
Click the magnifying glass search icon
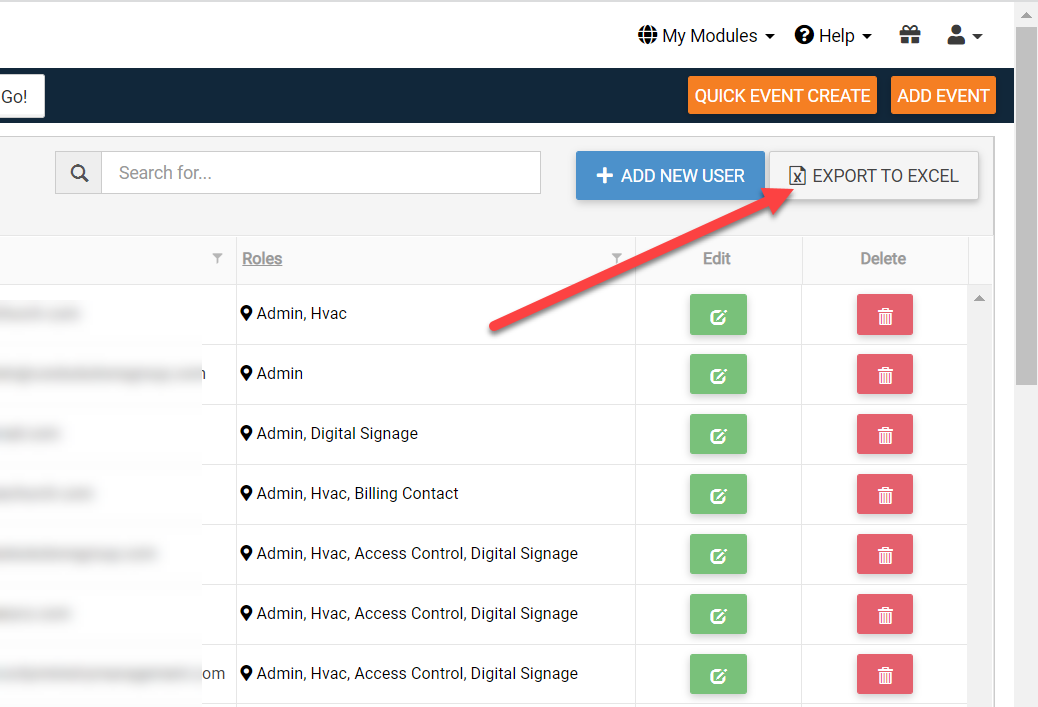79,173
